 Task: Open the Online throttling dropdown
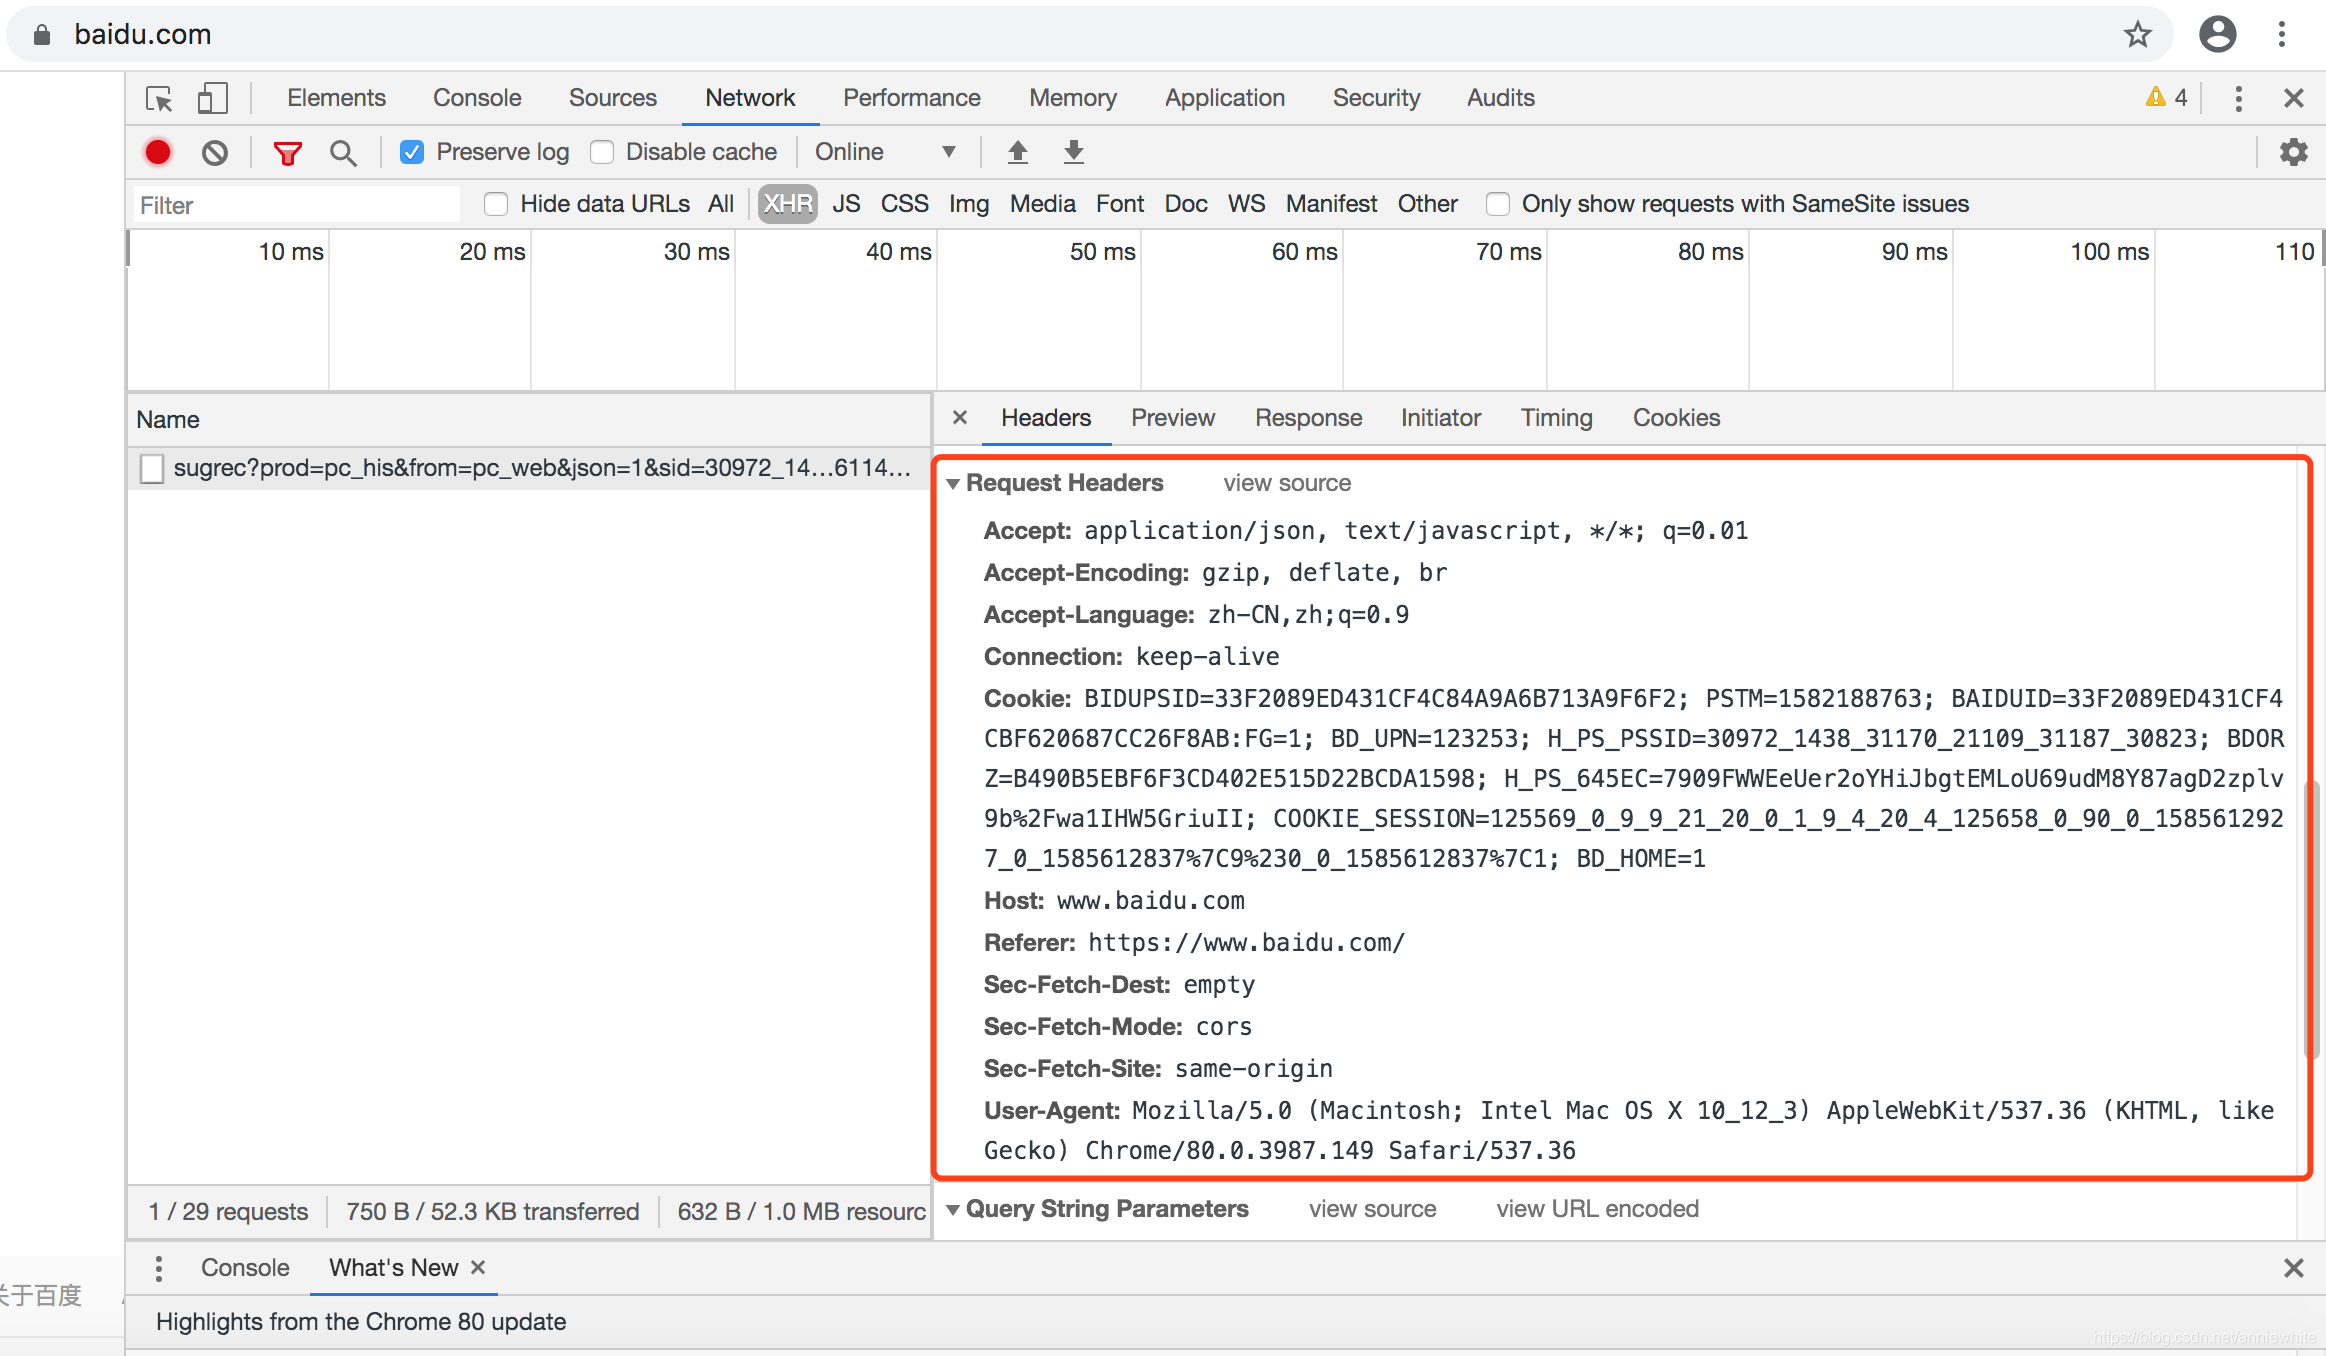click(x=885, y=152)
